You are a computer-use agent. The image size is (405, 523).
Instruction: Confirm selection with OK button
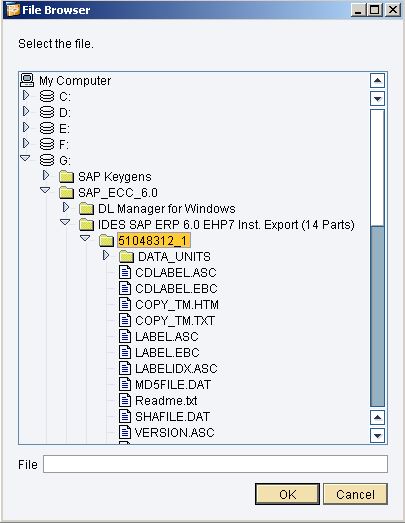point(287,494)
